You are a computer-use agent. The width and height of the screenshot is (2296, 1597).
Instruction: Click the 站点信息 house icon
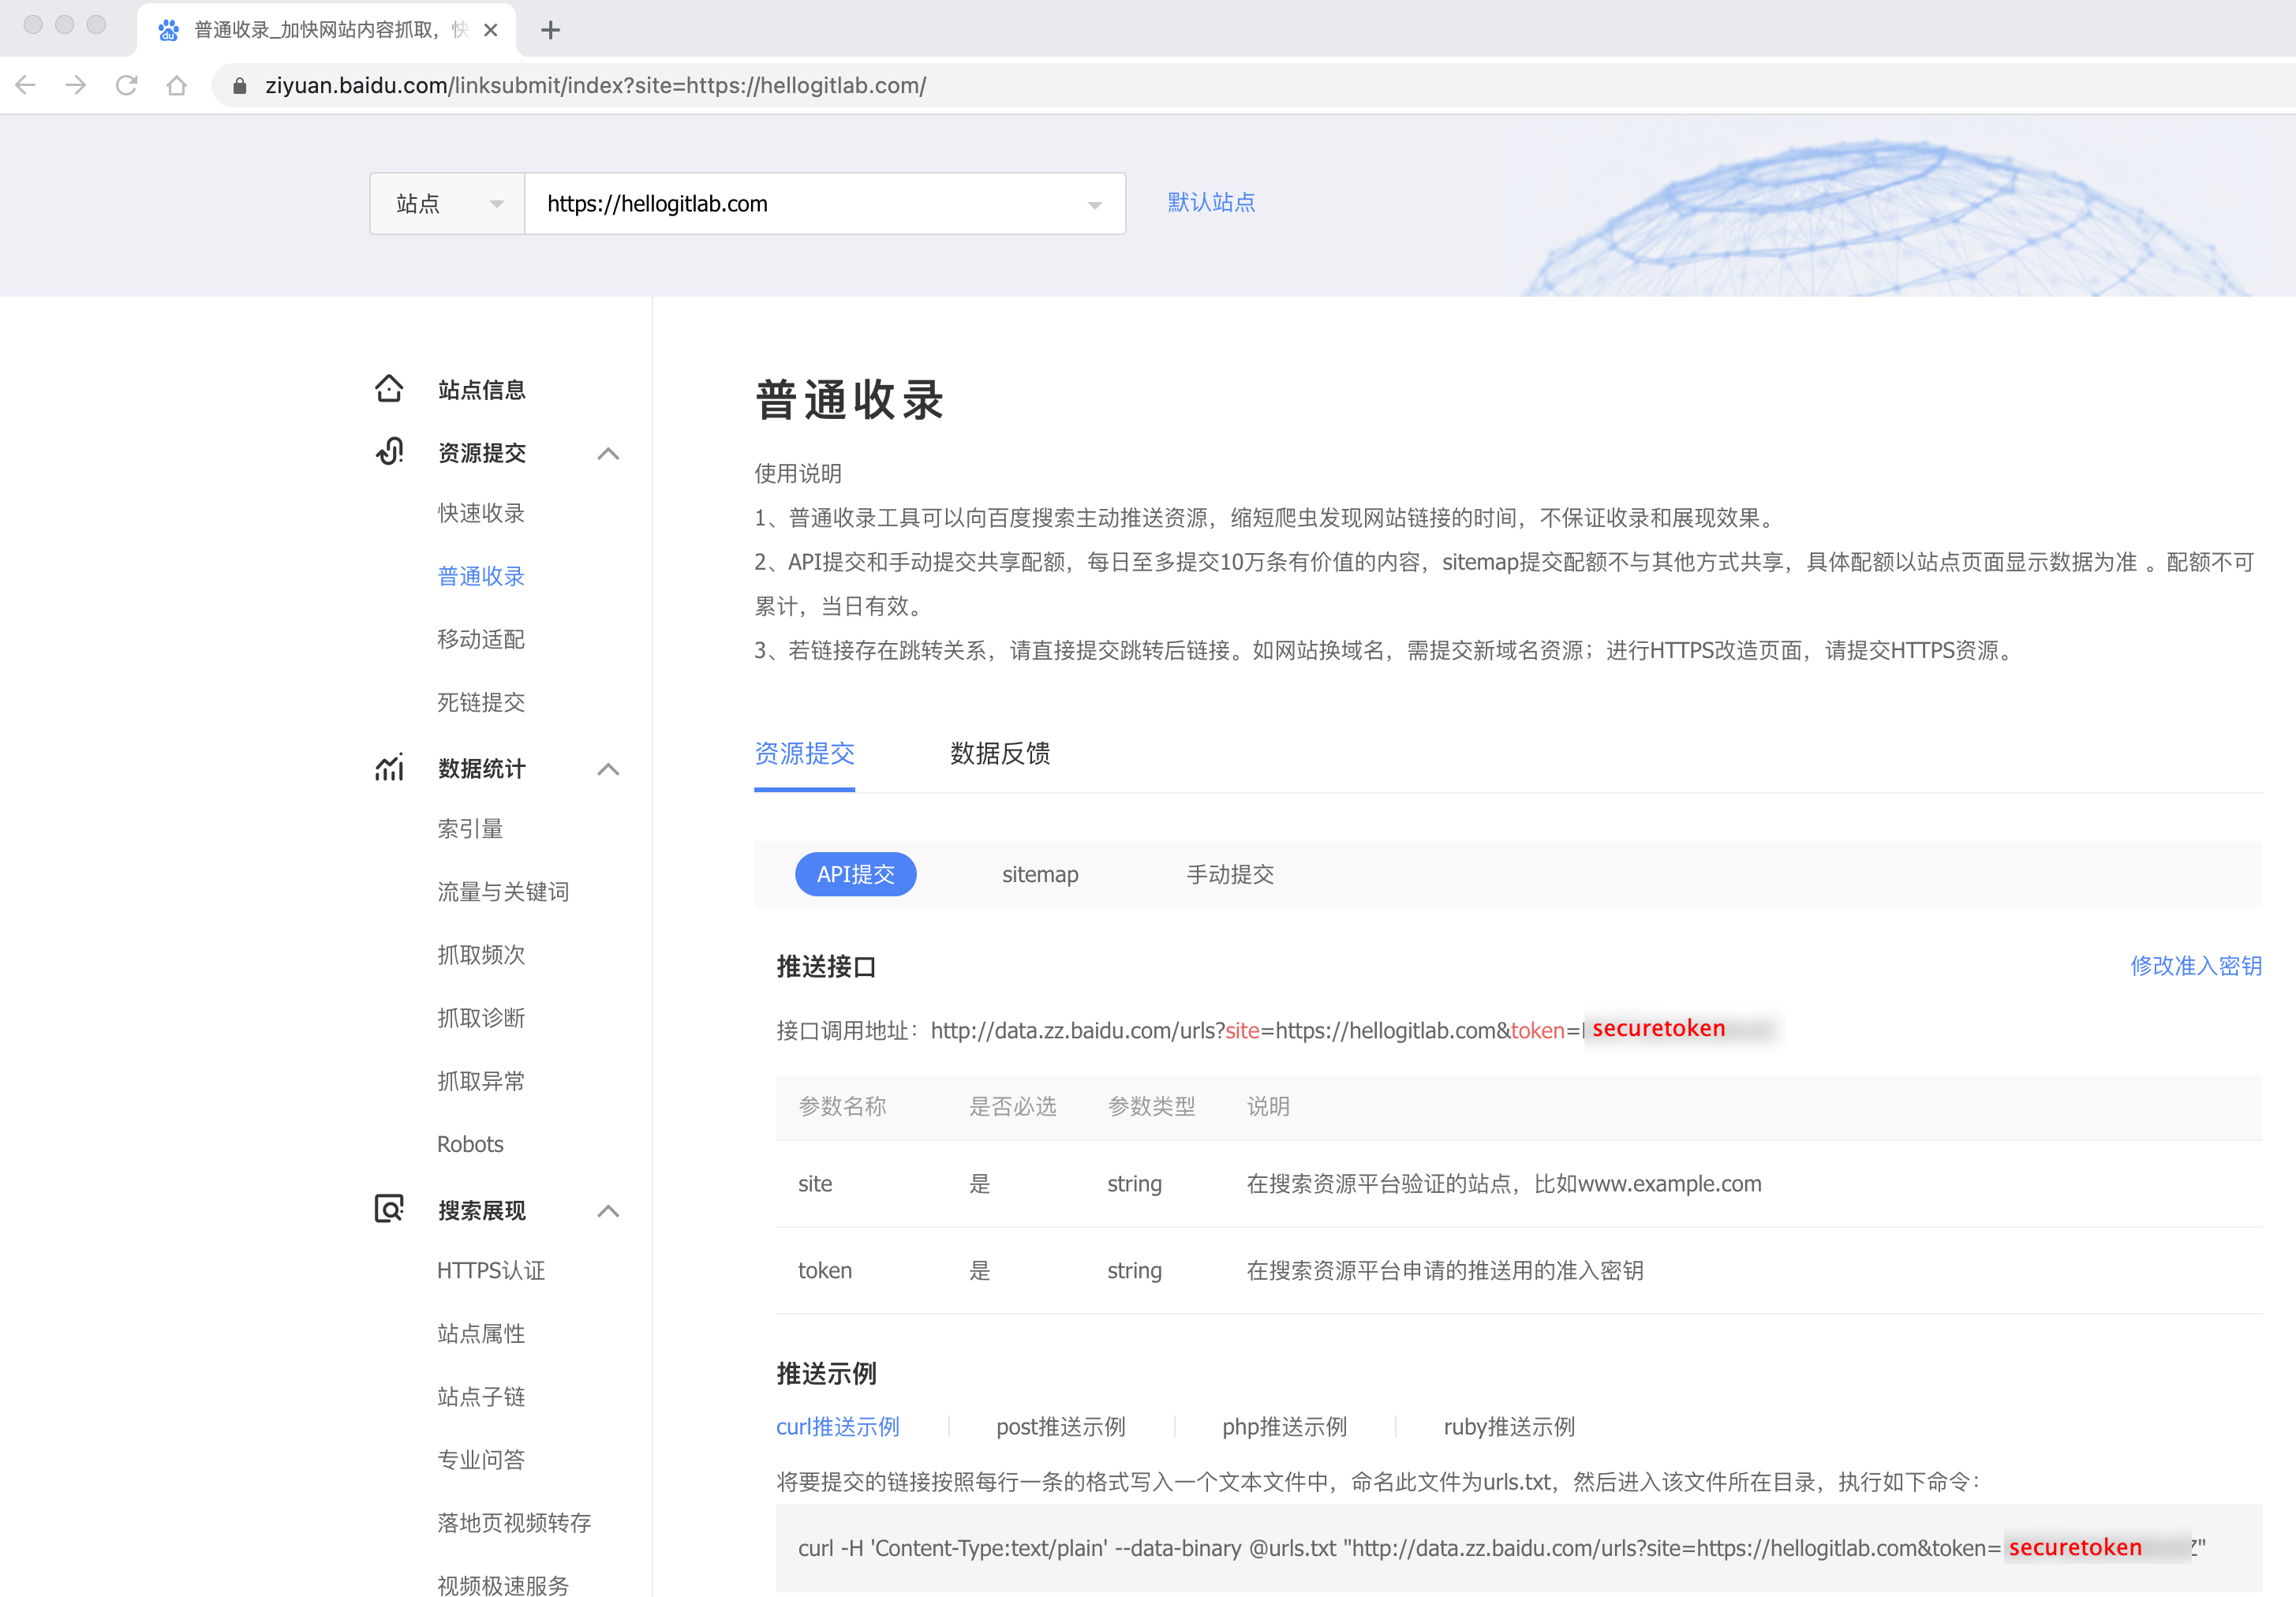(389, 388)
